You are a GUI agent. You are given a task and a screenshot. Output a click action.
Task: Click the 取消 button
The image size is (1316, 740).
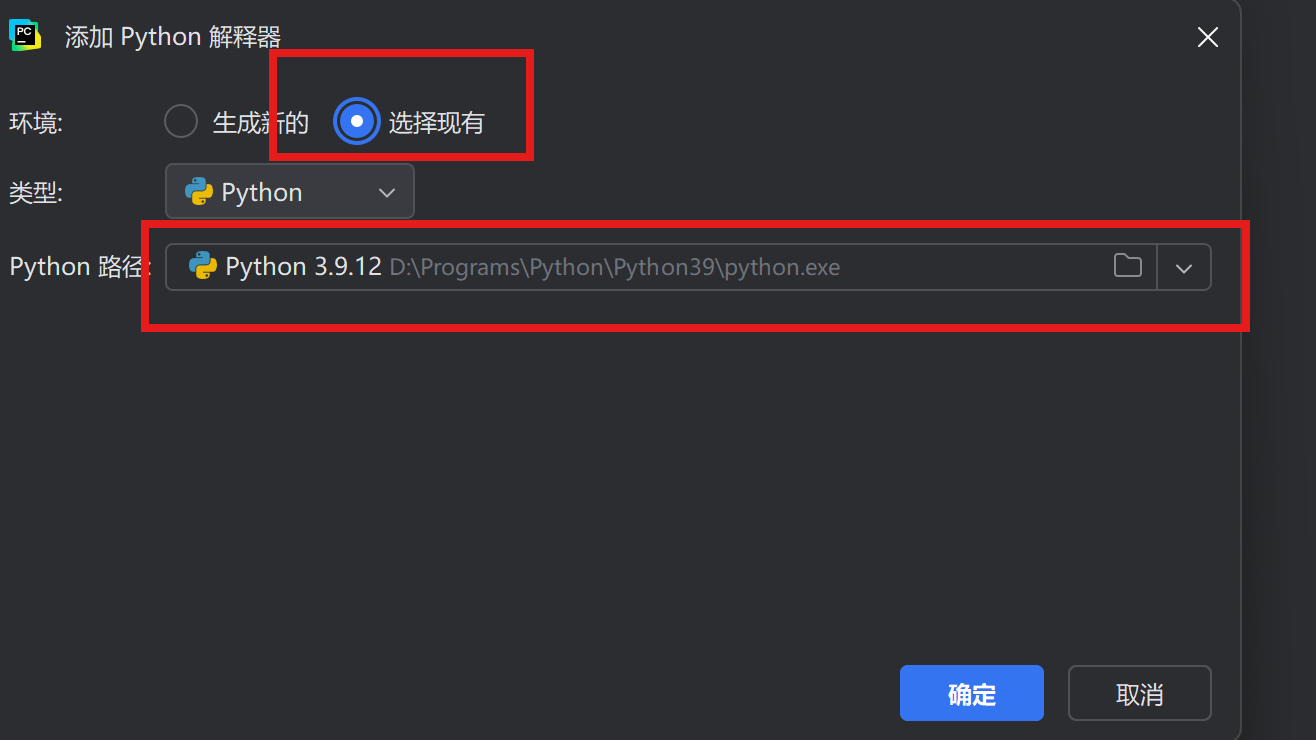pyautogui.click(x=1140, y=693)
